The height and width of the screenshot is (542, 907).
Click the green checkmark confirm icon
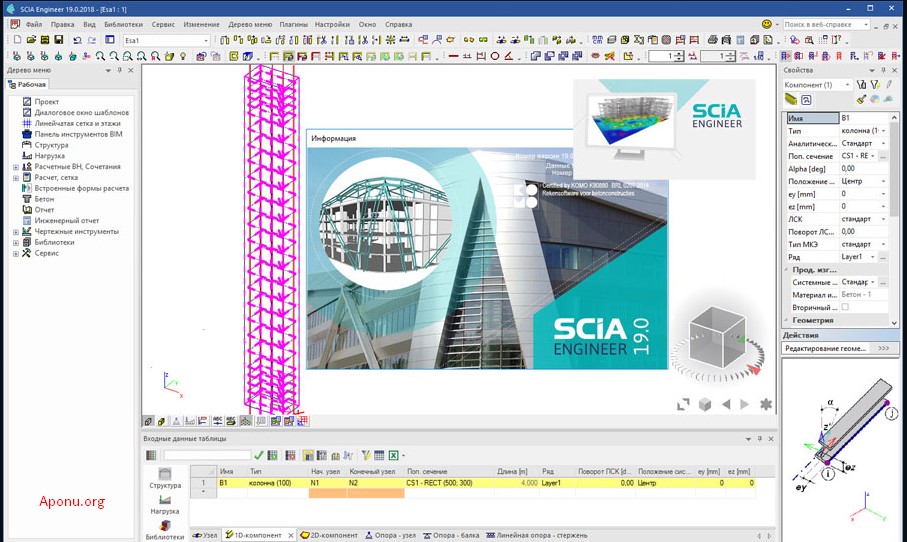click(x=259, y=455)
